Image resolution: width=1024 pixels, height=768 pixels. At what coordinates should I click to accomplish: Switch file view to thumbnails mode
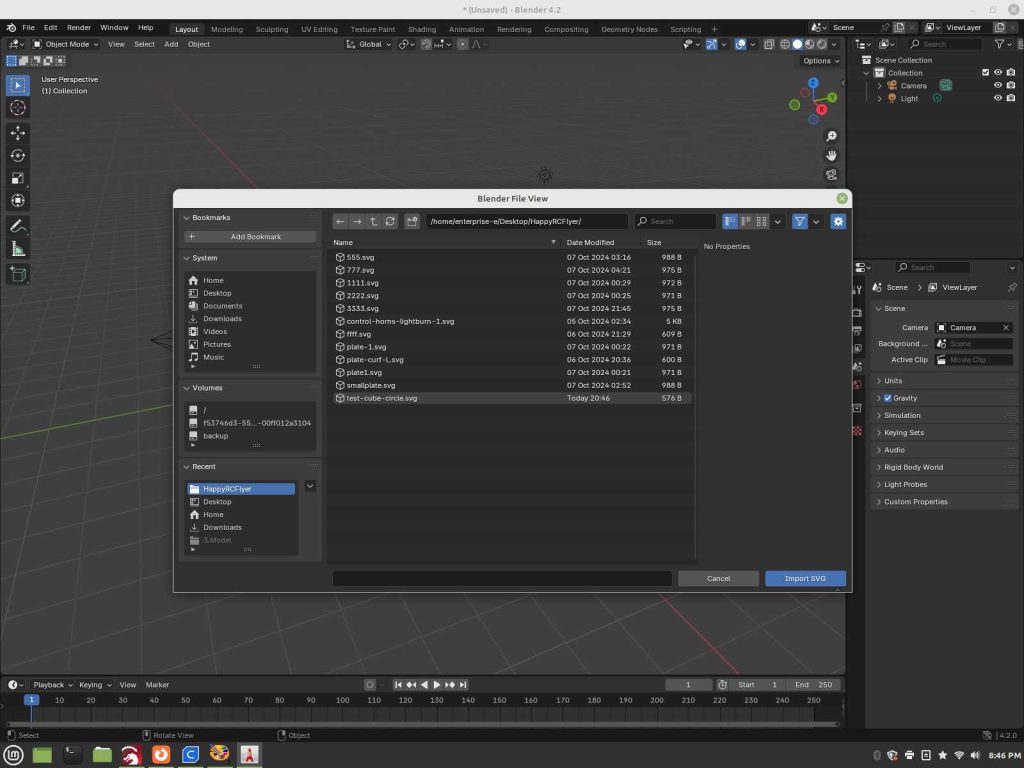pyautogui.click(x=761, y=221)
